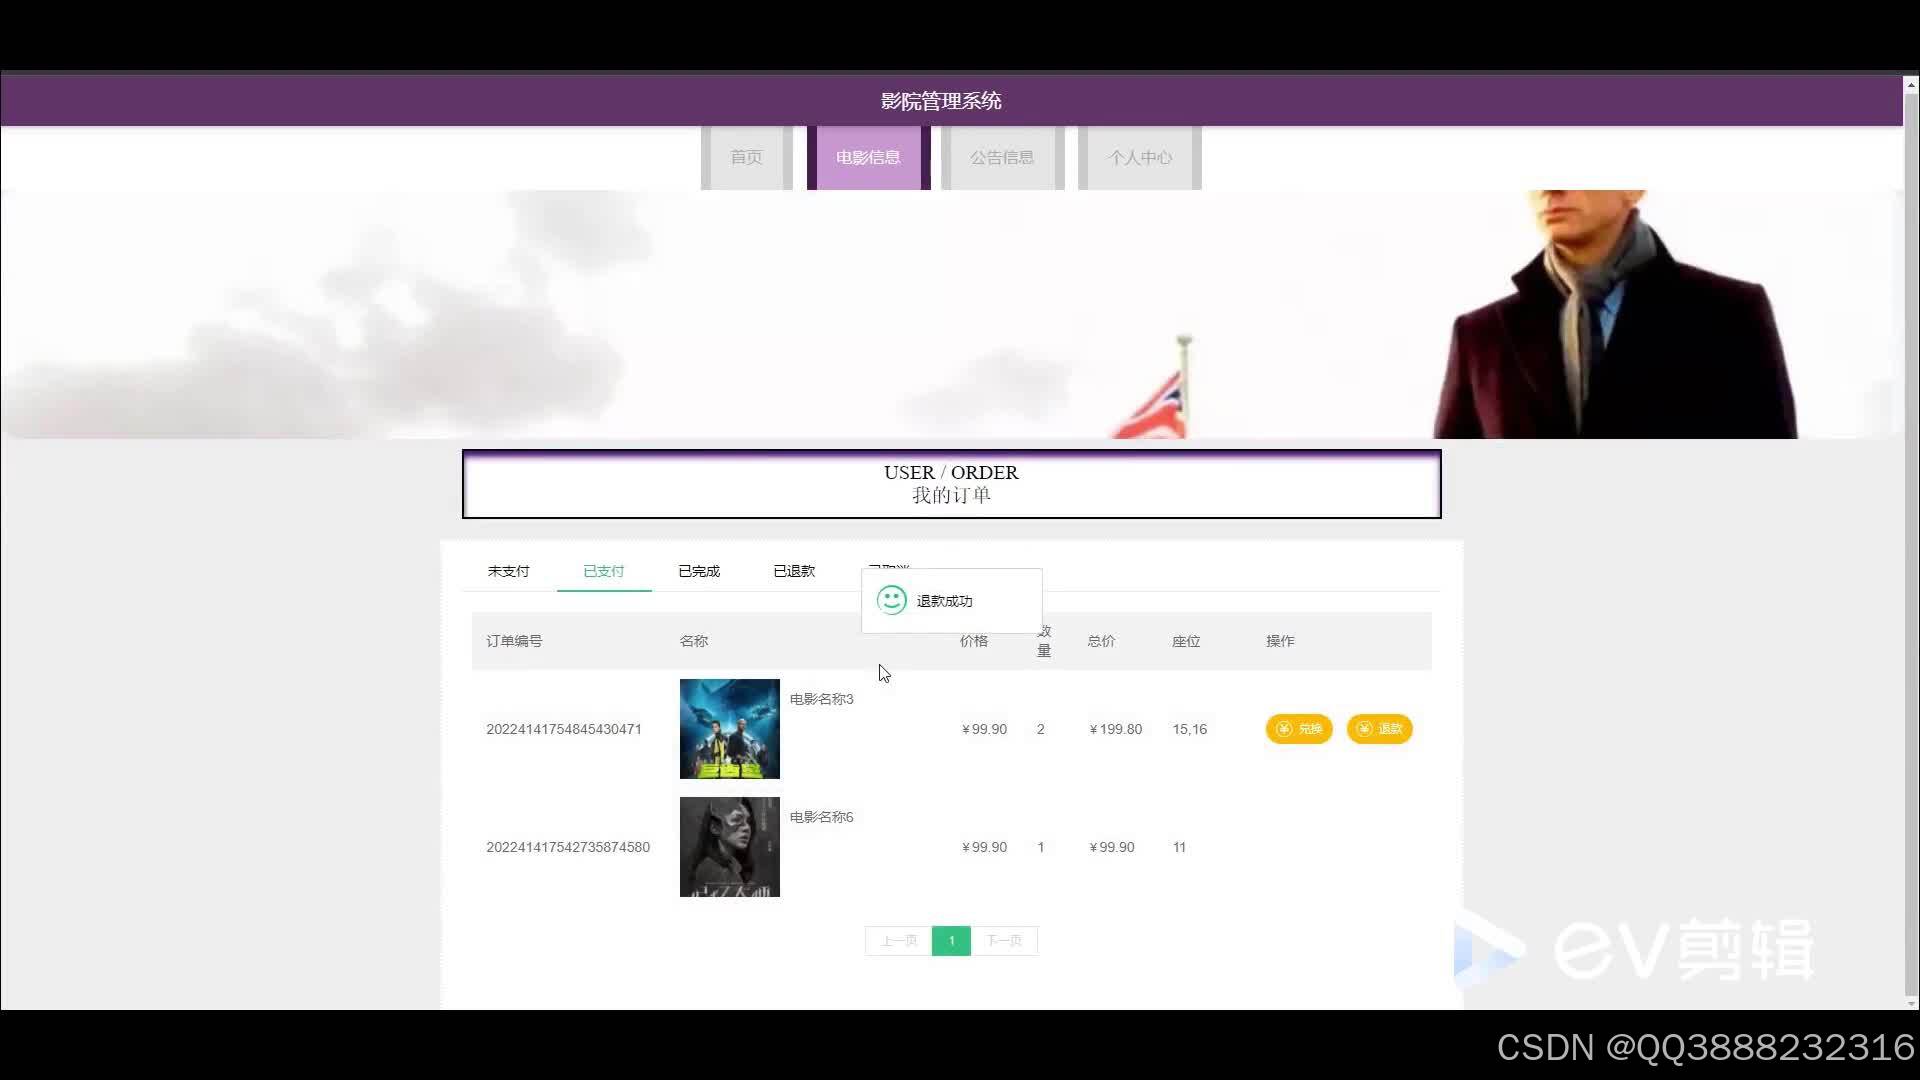Click seat value 15,16

coord(1190,729)
